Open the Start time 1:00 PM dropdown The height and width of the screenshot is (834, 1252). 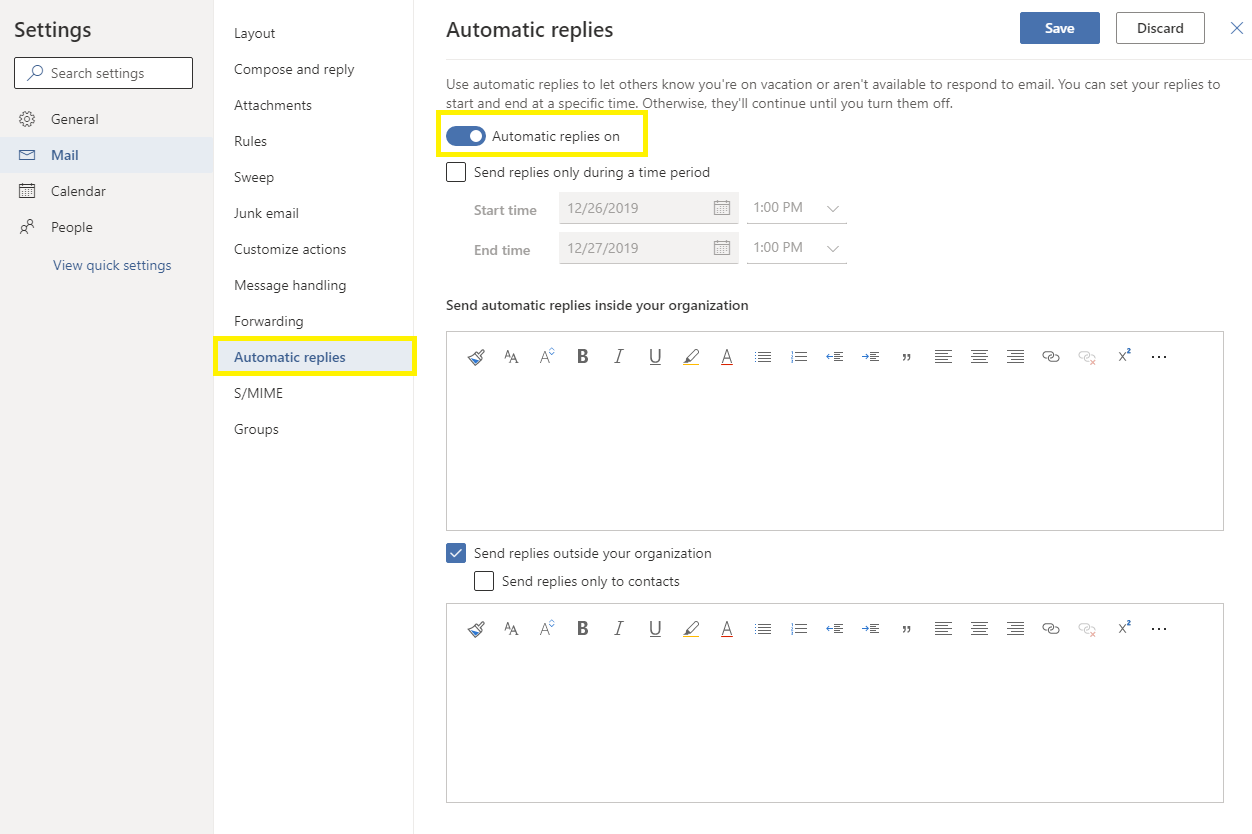pos(797,208)
